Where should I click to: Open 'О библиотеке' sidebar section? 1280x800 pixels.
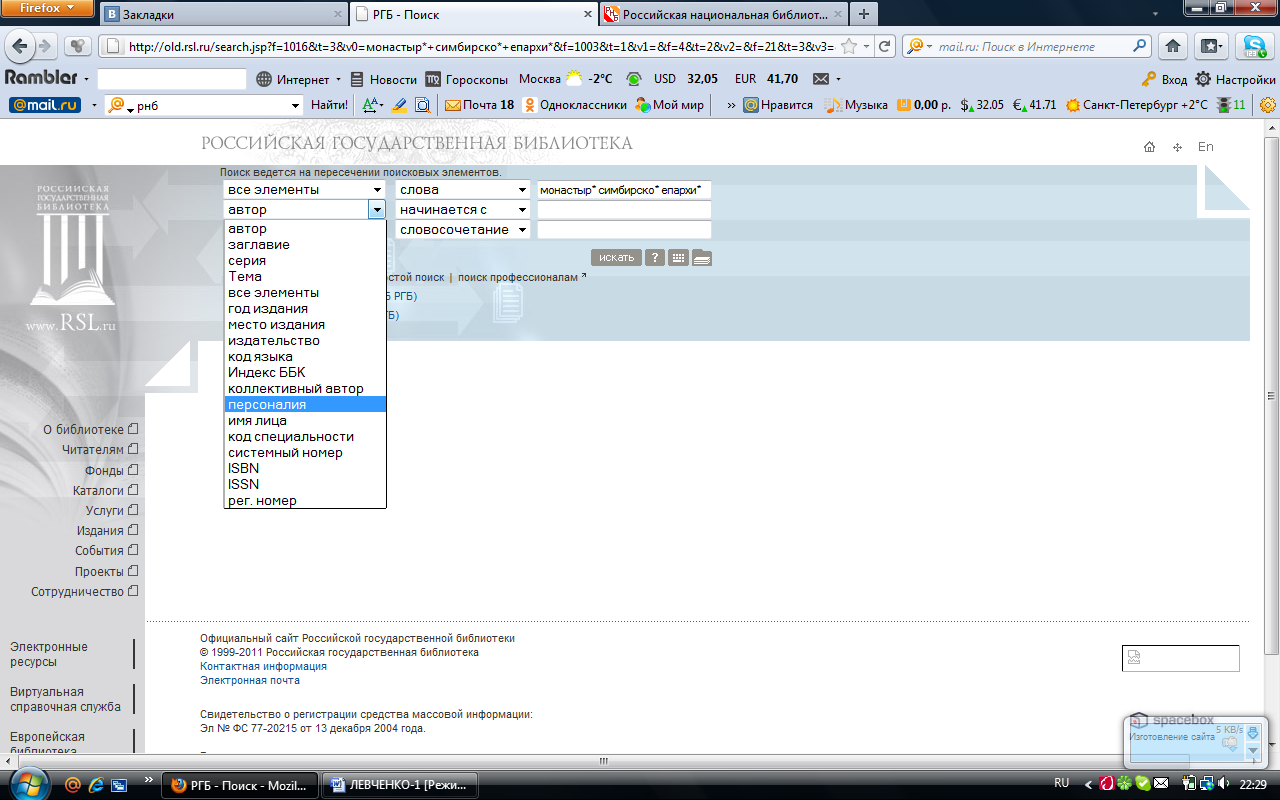pyautogui.click(x=83, y=429)
